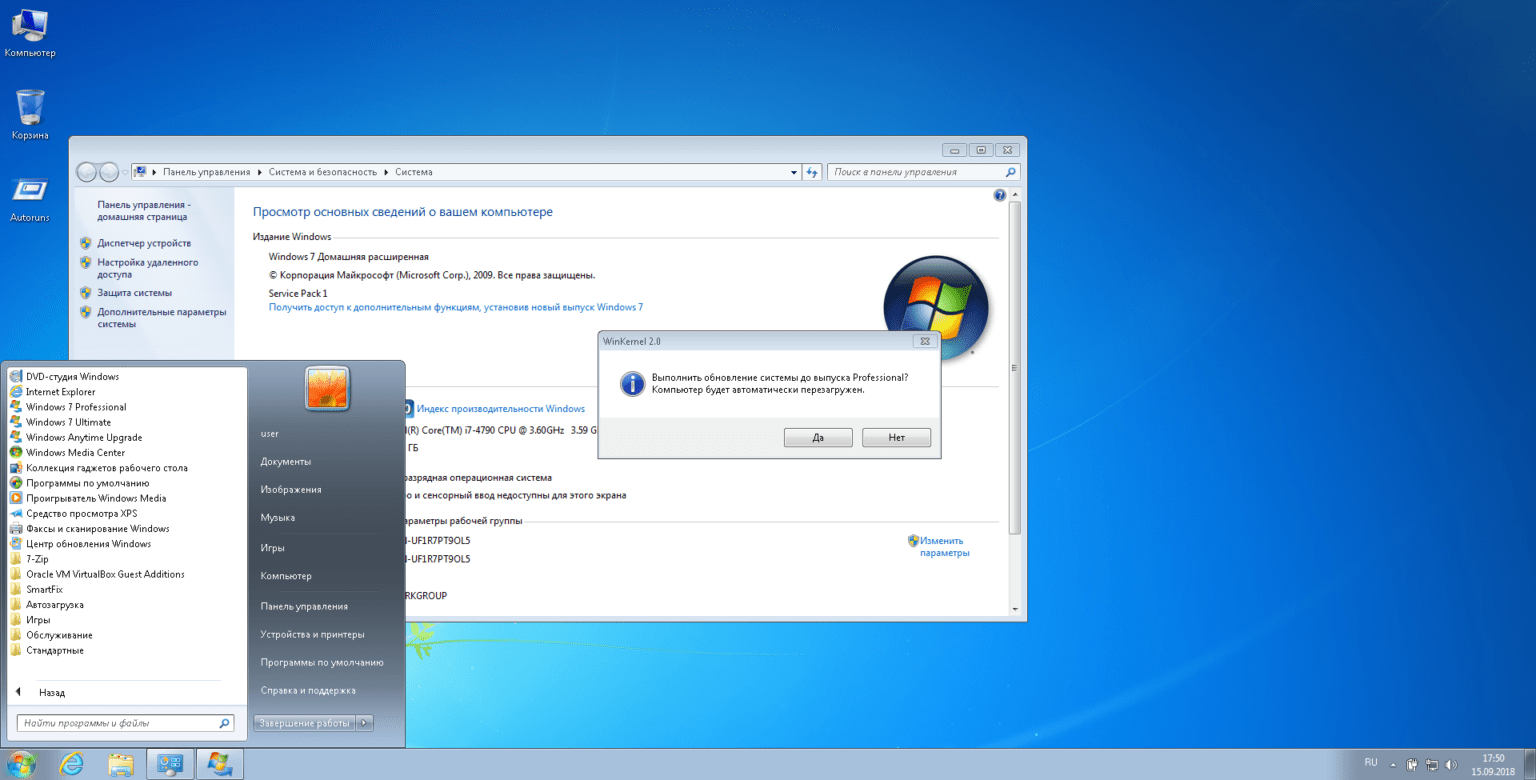Expand shutdown options arrow
This screenshot has height=780, width=1536.
click(364, 723)
